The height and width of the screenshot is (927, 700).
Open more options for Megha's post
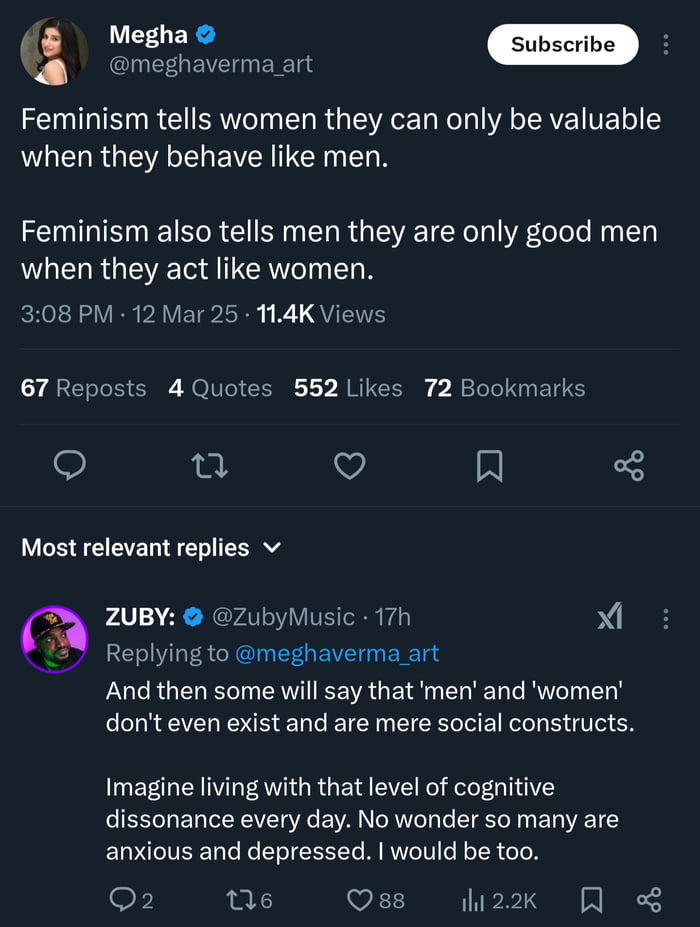[666, 45]
